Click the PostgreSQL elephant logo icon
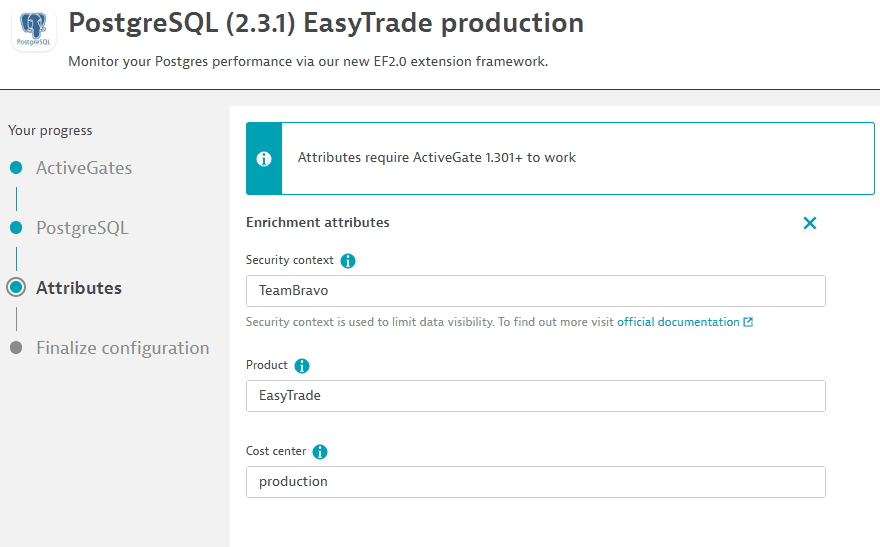 point(34,29)
